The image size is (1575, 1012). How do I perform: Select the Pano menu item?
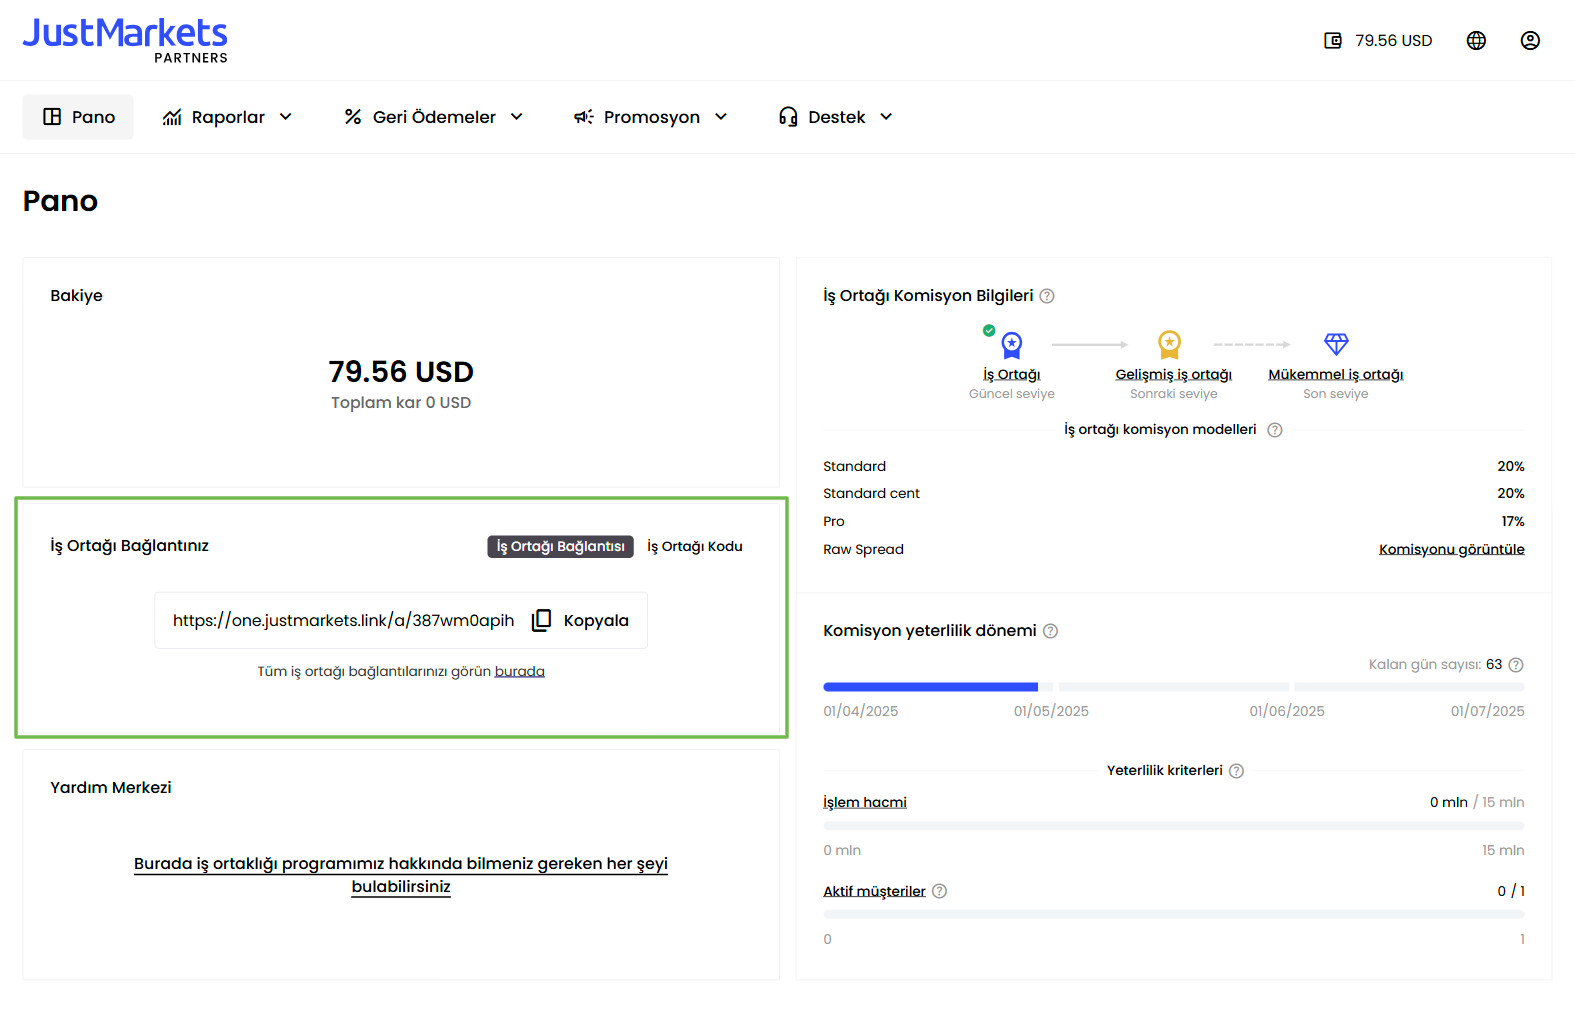click(x=78, y=117)
